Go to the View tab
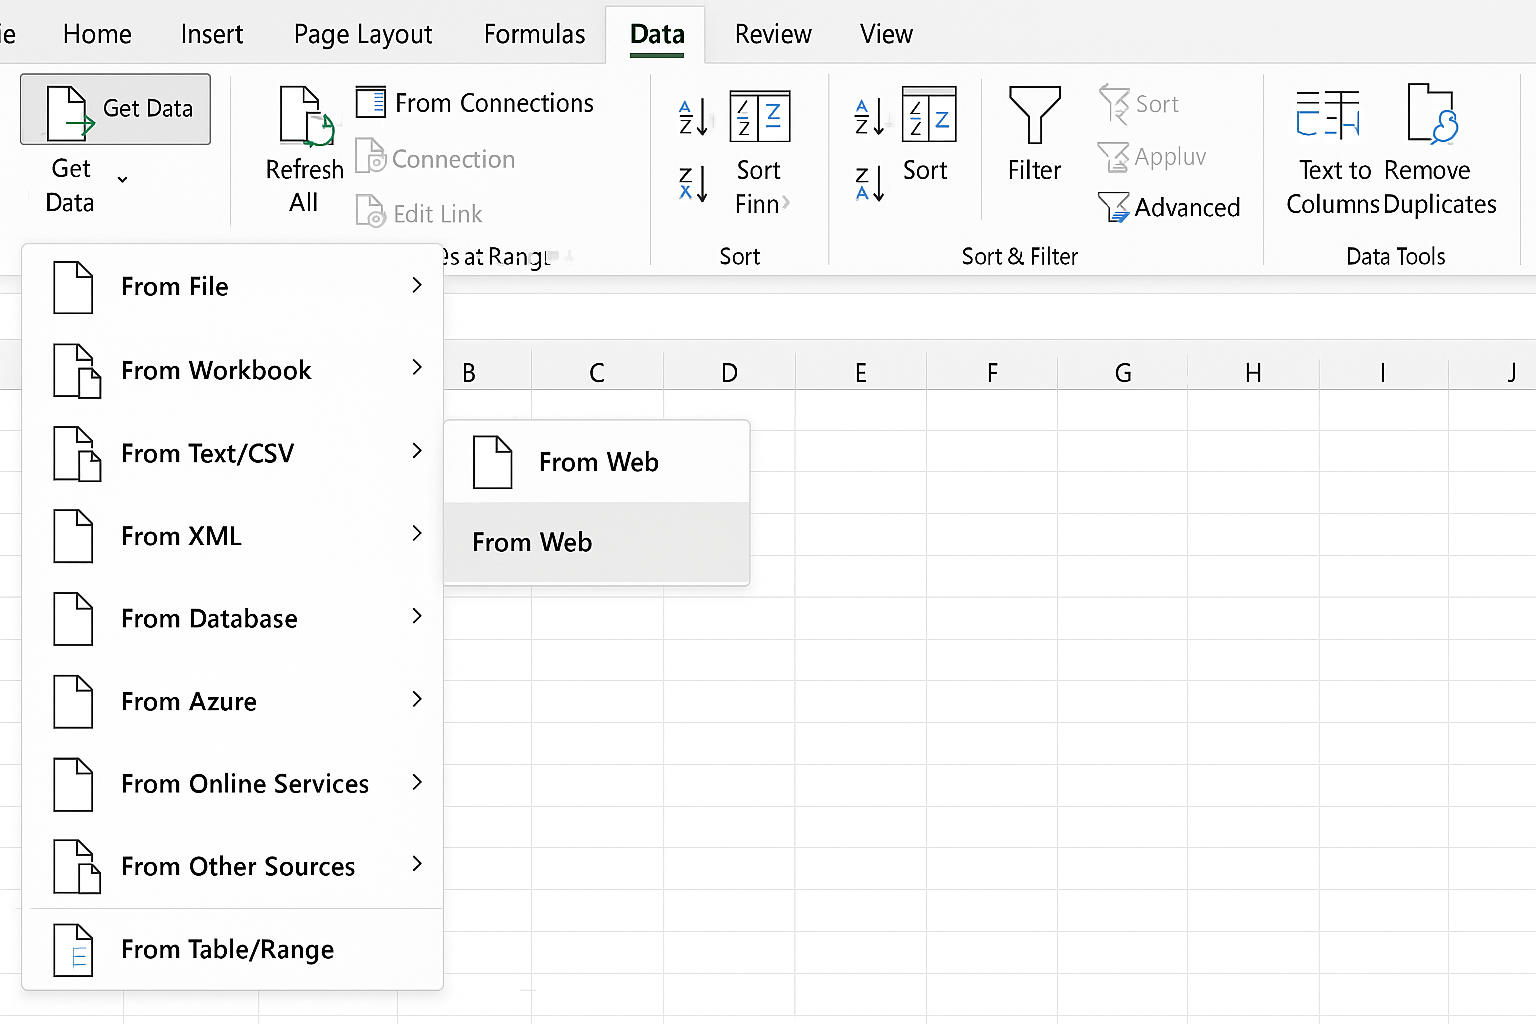This screenshot has width=1536, height=1024. tap(886, 34)
